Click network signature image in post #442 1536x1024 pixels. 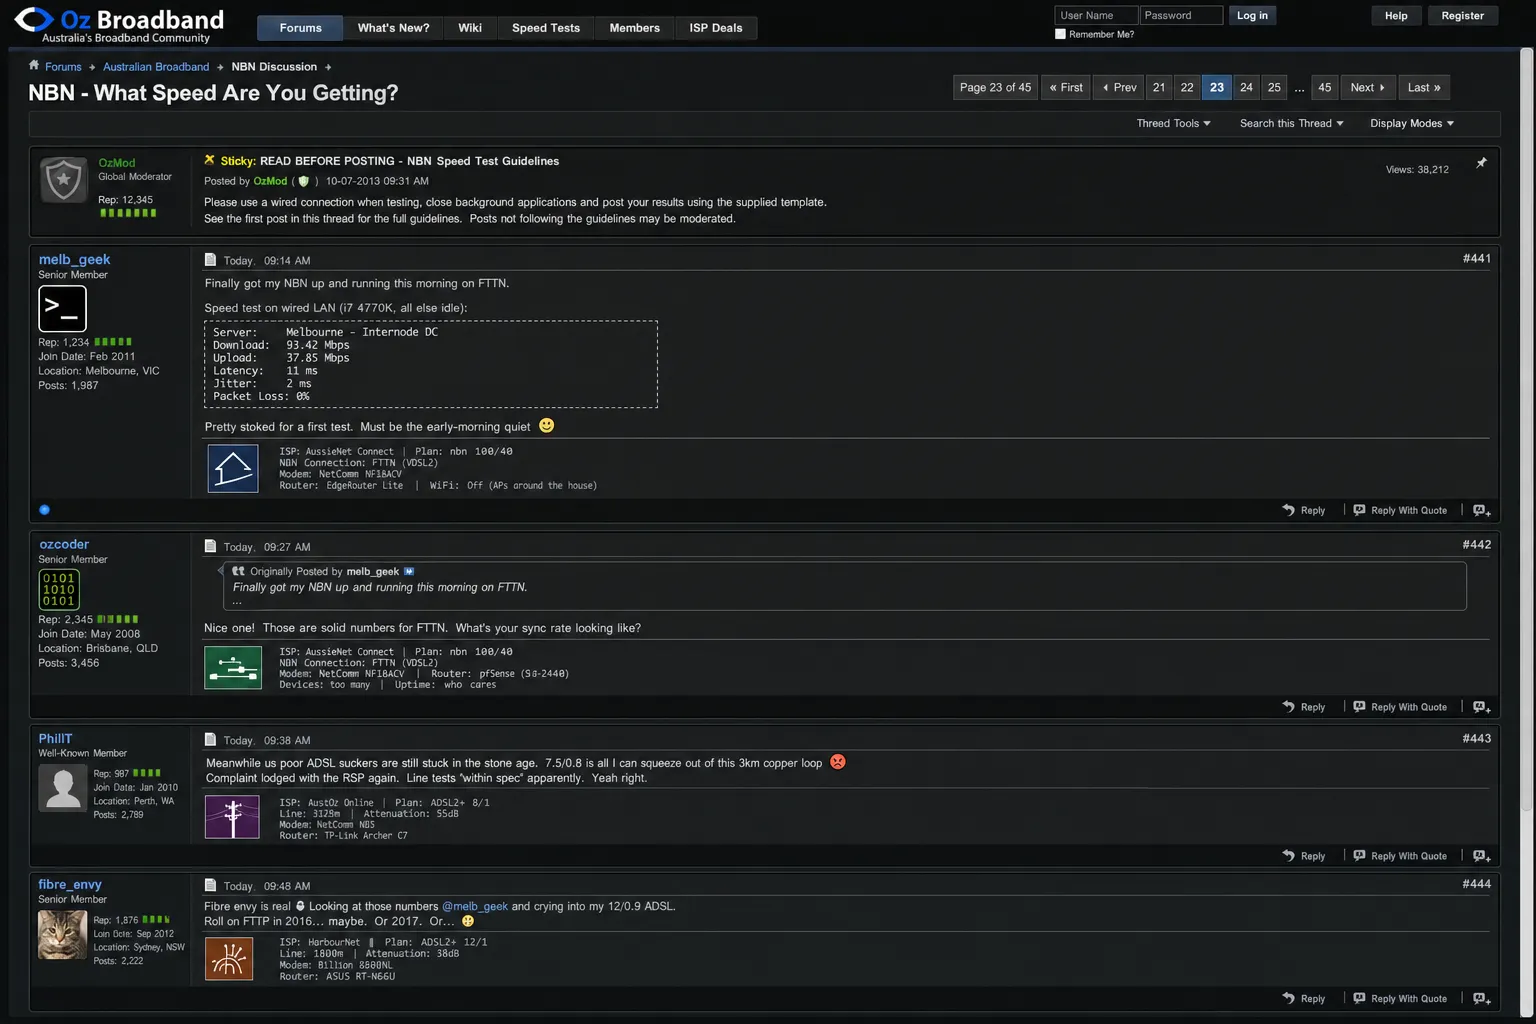pyautogui.click(x=233, y=667)
